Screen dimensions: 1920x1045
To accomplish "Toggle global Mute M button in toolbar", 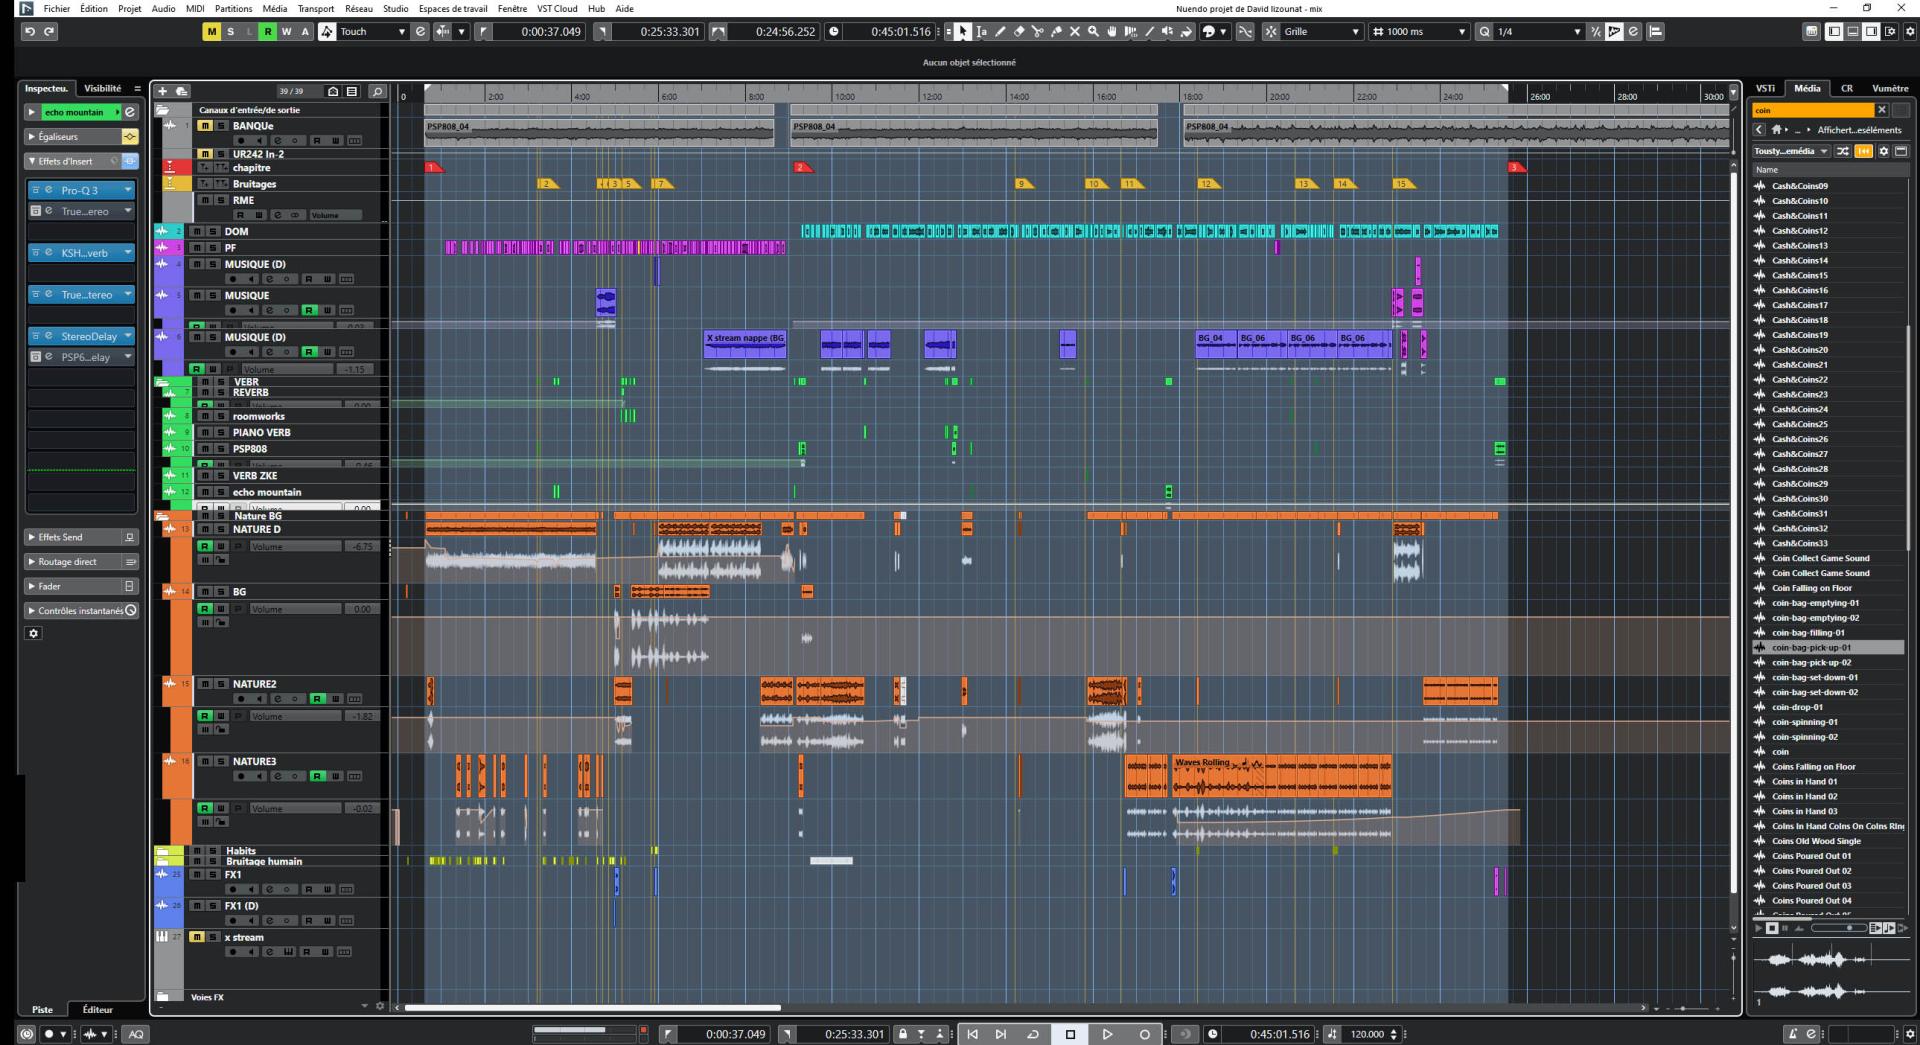I will tap(212, 32).
